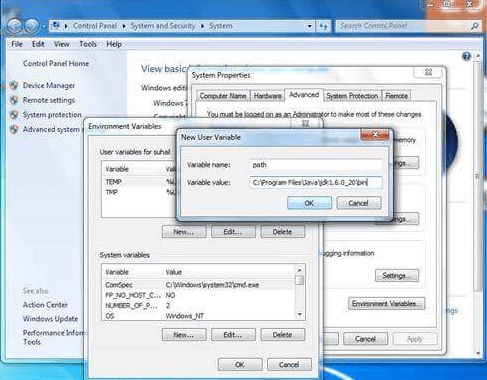The image size is (487, 380).
Task: Switch to the Computer Name tab
Action: click(x=223, y=96)
